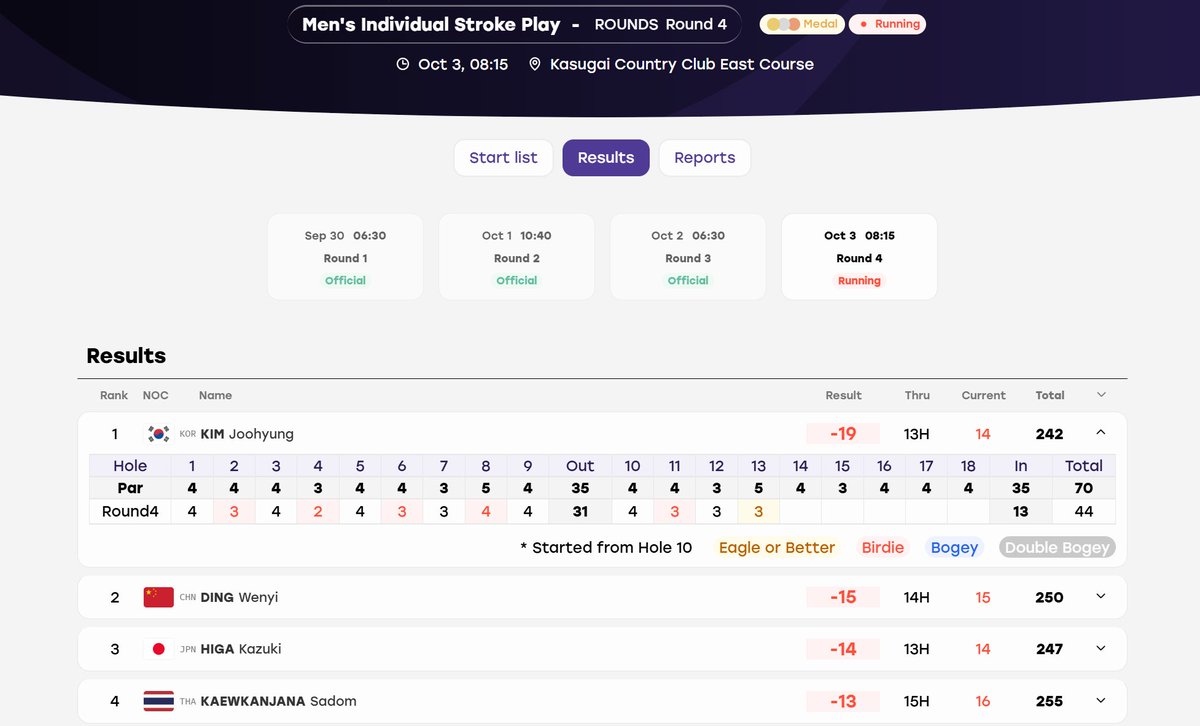This screenshot has width=1200, height=726.
Task: Click the Bogey legend swatch
Action: 954,548
